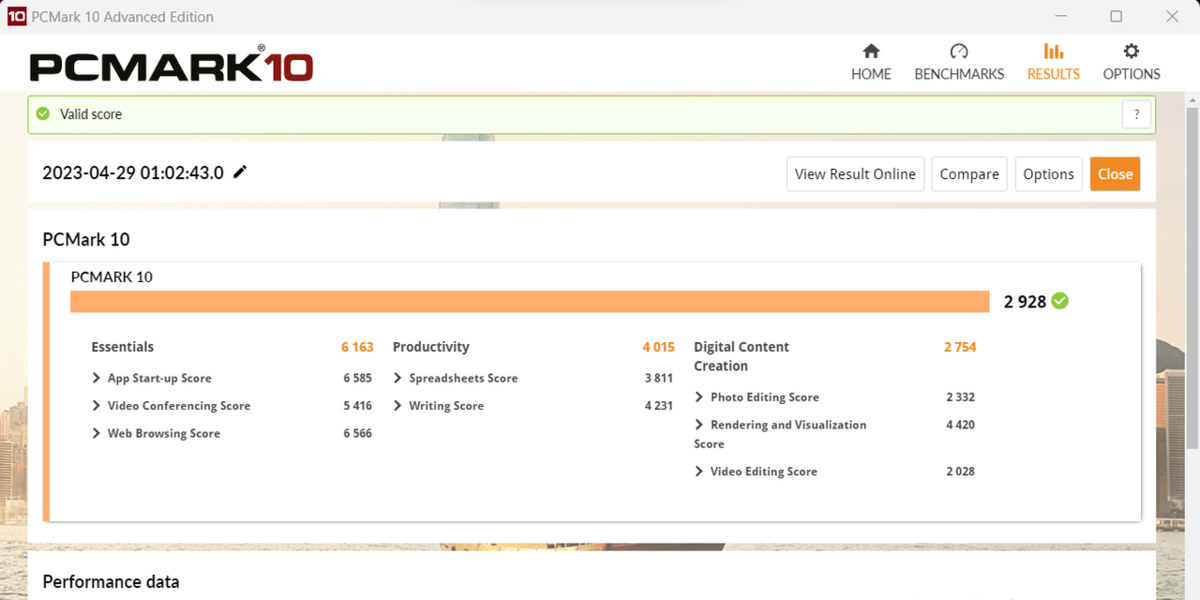Image resolution: width=1200 pixels, height=600 pixels.
Task: Click the result timestamp 2023-04-29 01:02:43.0
Action: click(133, 173)
